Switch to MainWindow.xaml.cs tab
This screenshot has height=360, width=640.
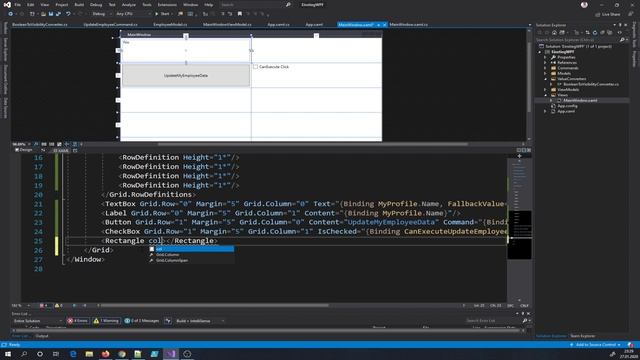(409, 24)
